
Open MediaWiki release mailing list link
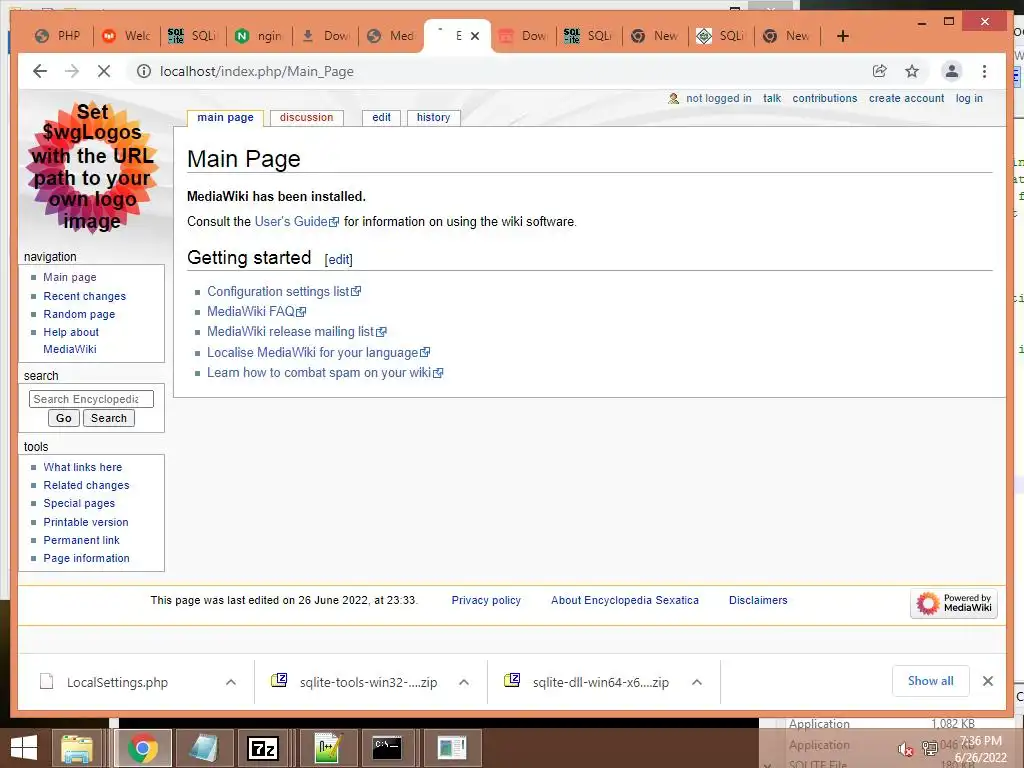[297, 332]
